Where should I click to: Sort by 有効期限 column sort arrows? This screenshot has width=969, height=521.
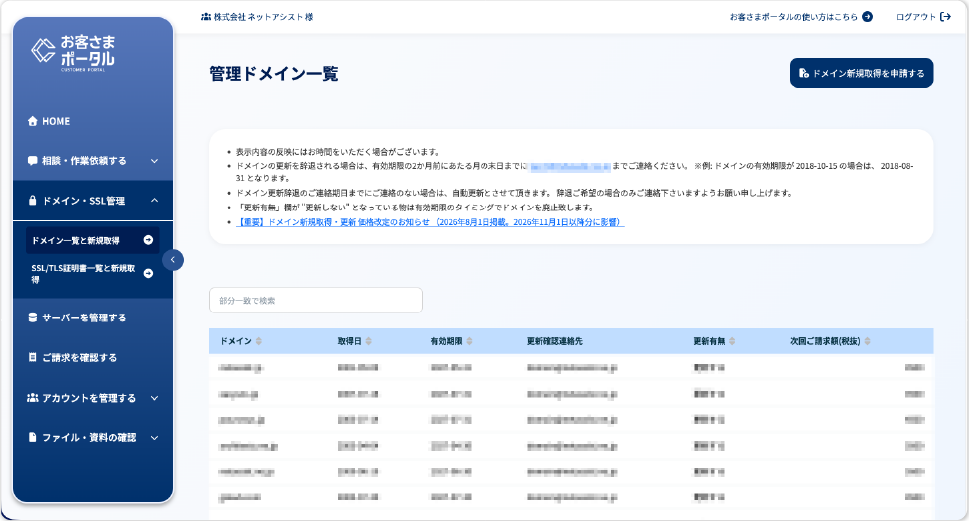pos(469,341)
